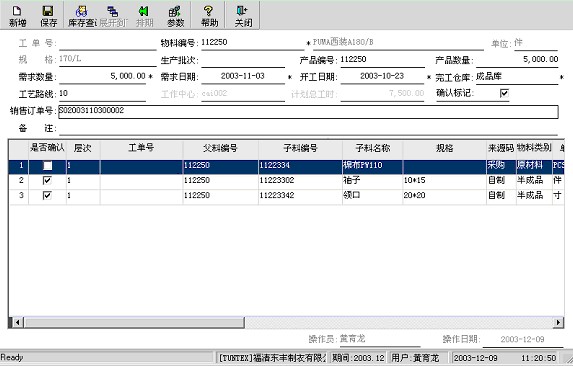Open the 帮助 help icon
This screenshot has width=573, height=366.
point(209,16)
